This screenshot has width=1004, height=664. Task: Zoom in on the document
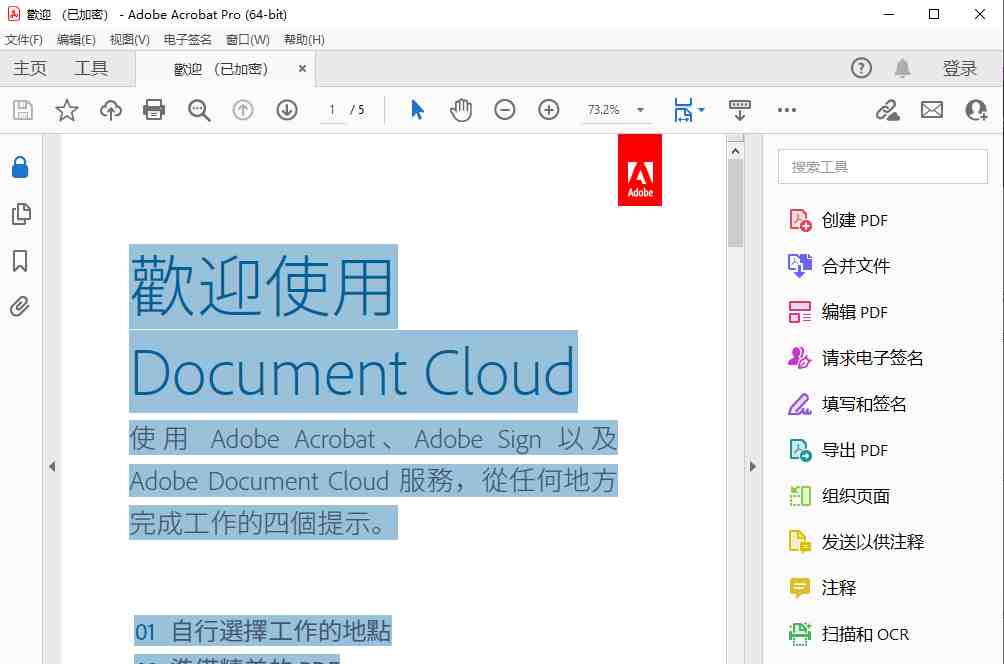[x=548, y=110]
